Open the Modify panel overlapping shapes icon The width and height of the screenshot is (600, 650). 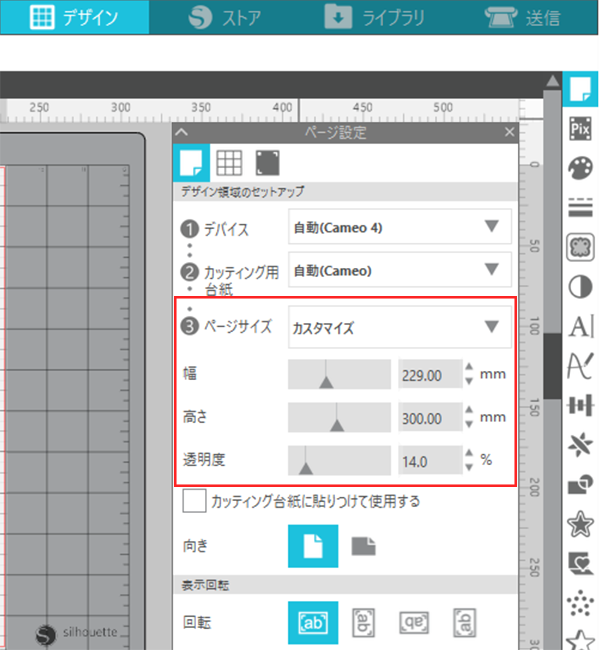click(x=580, y=484)
